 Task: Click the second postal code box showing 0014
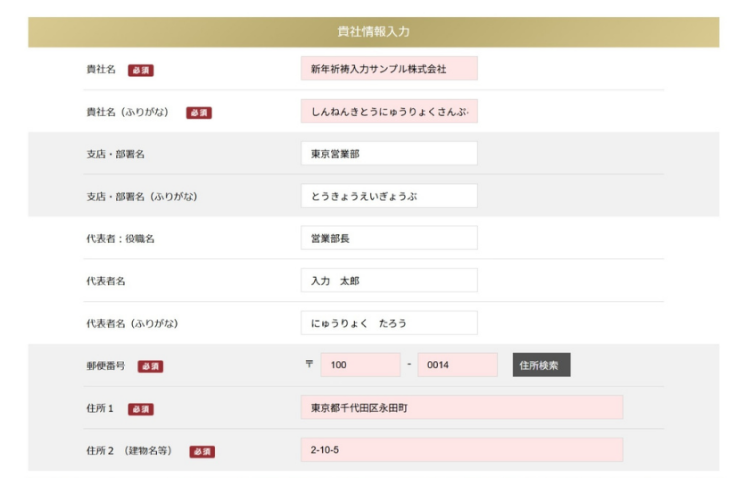457,365
